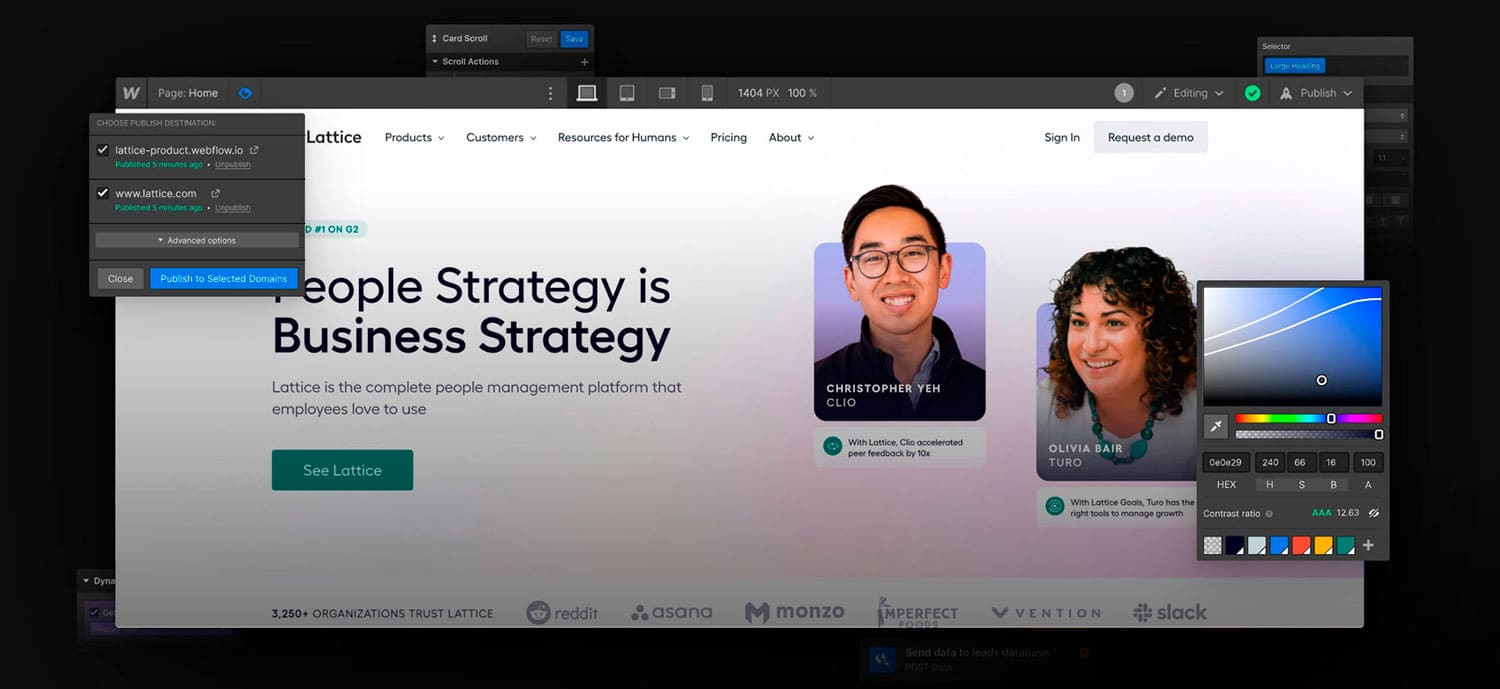Select the orange color swatch
The height and width of the screenshot is (689, 1500).
tap(1322, 545)
